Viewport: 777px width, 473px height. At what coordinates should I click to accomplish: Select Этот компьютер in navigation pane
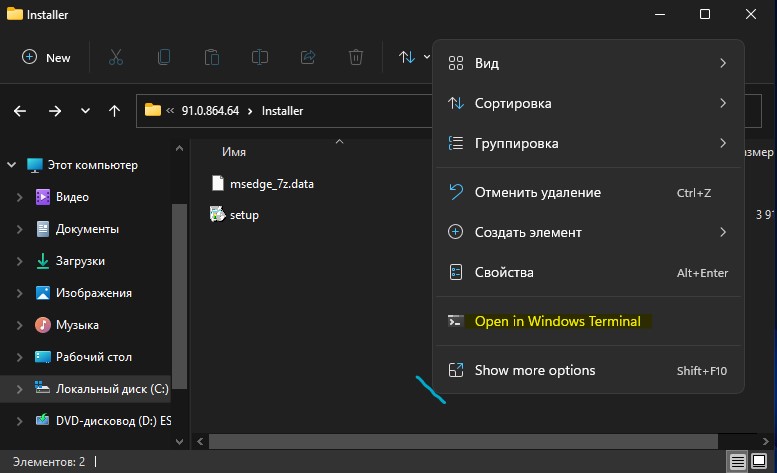click(93, 165)
